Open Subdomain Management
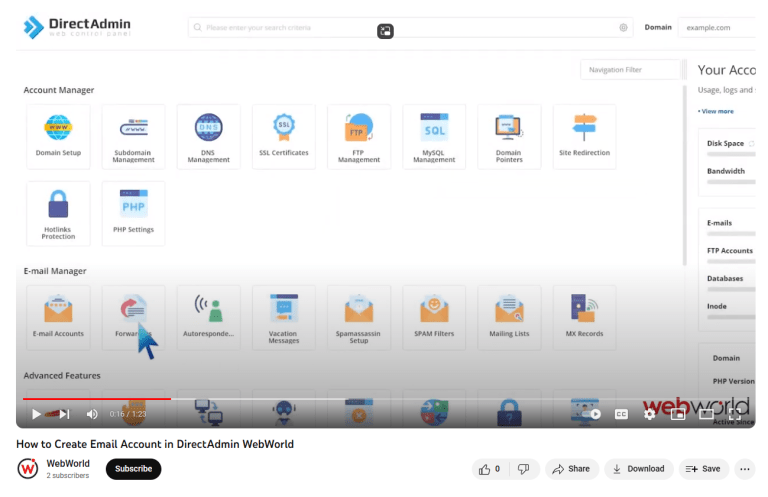The image size is (768, 497). (x=133, y=137)
